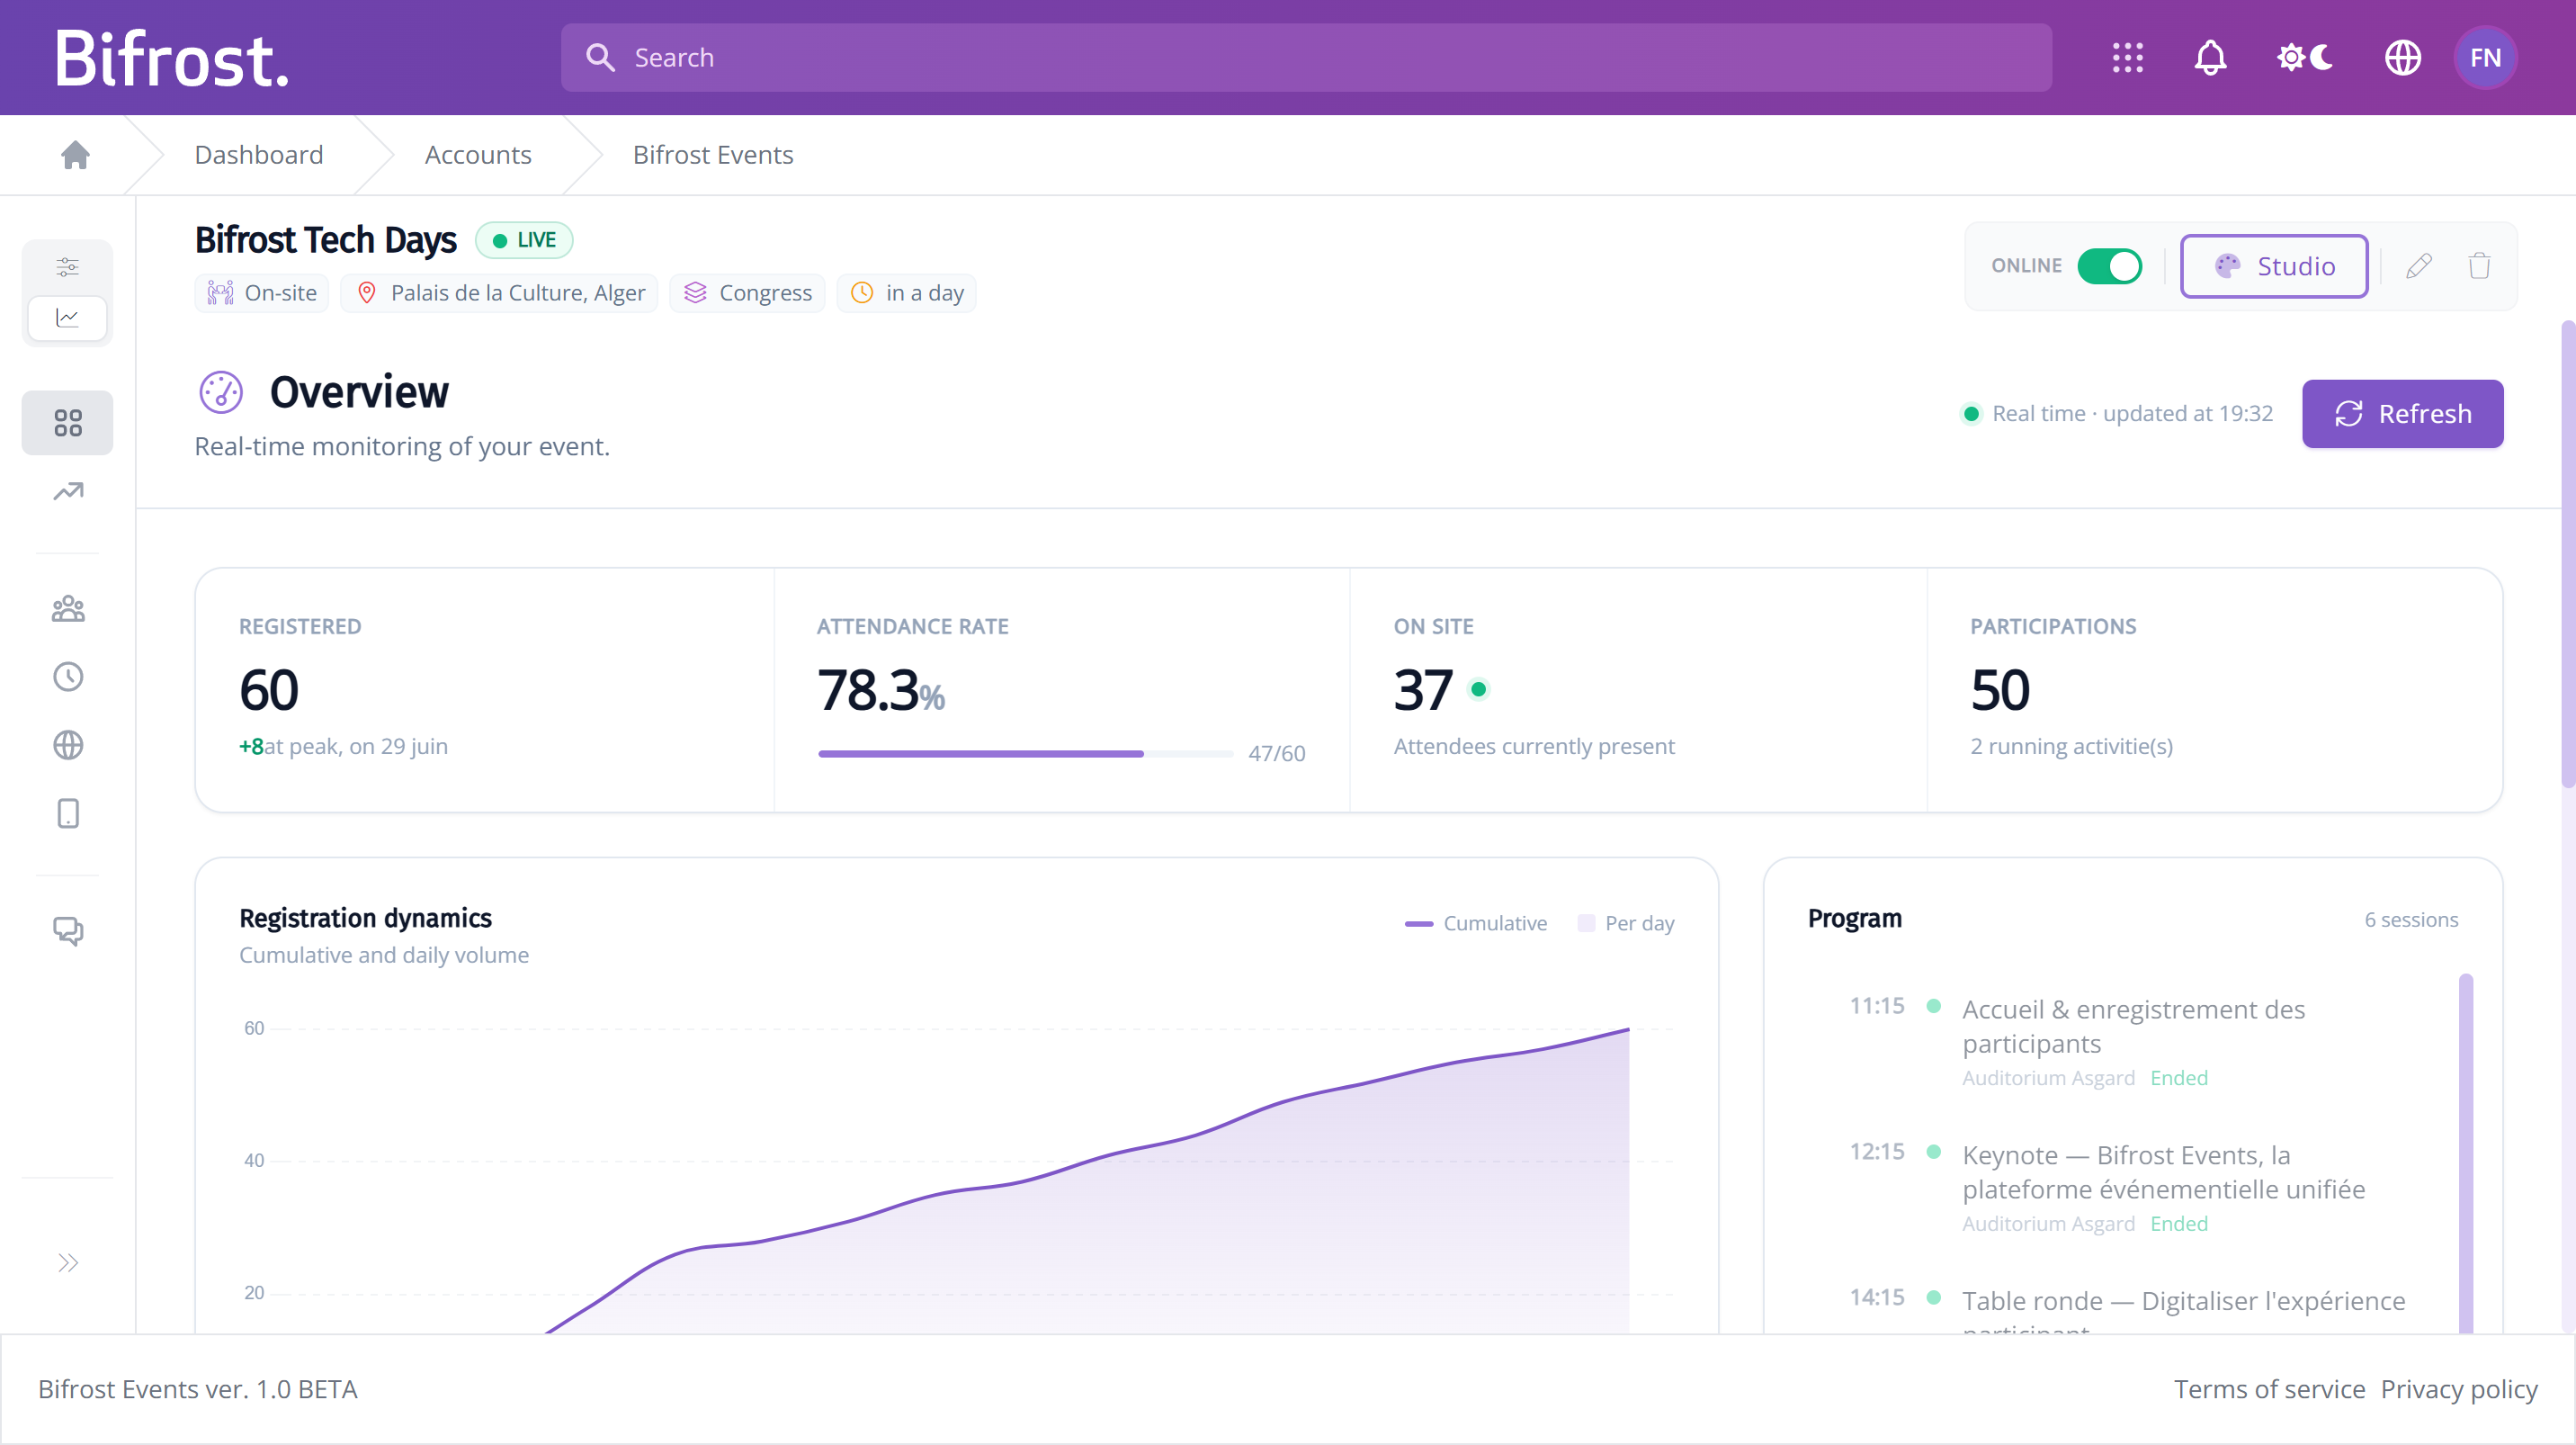Go to home via house icon
2576x1445 pixels.
point(75,155)
